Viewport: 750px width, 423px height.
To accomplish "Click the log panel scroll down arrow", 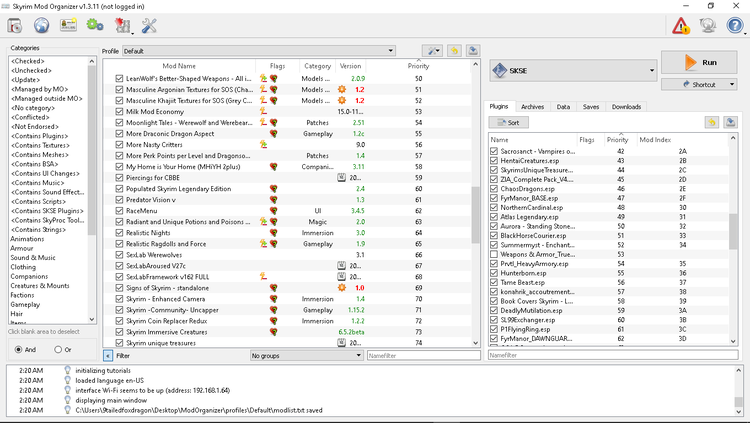I will [x=739, y=411].
